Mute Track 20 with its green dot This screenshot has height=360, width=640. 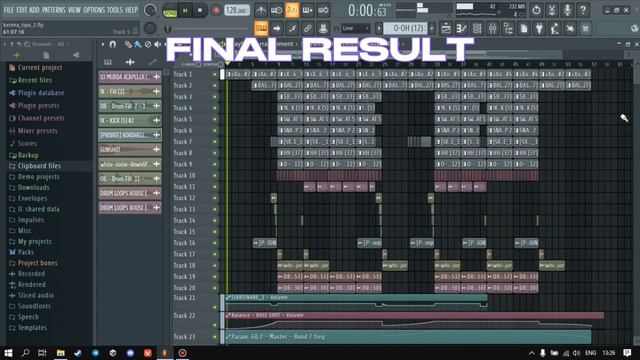coord(215,288)
